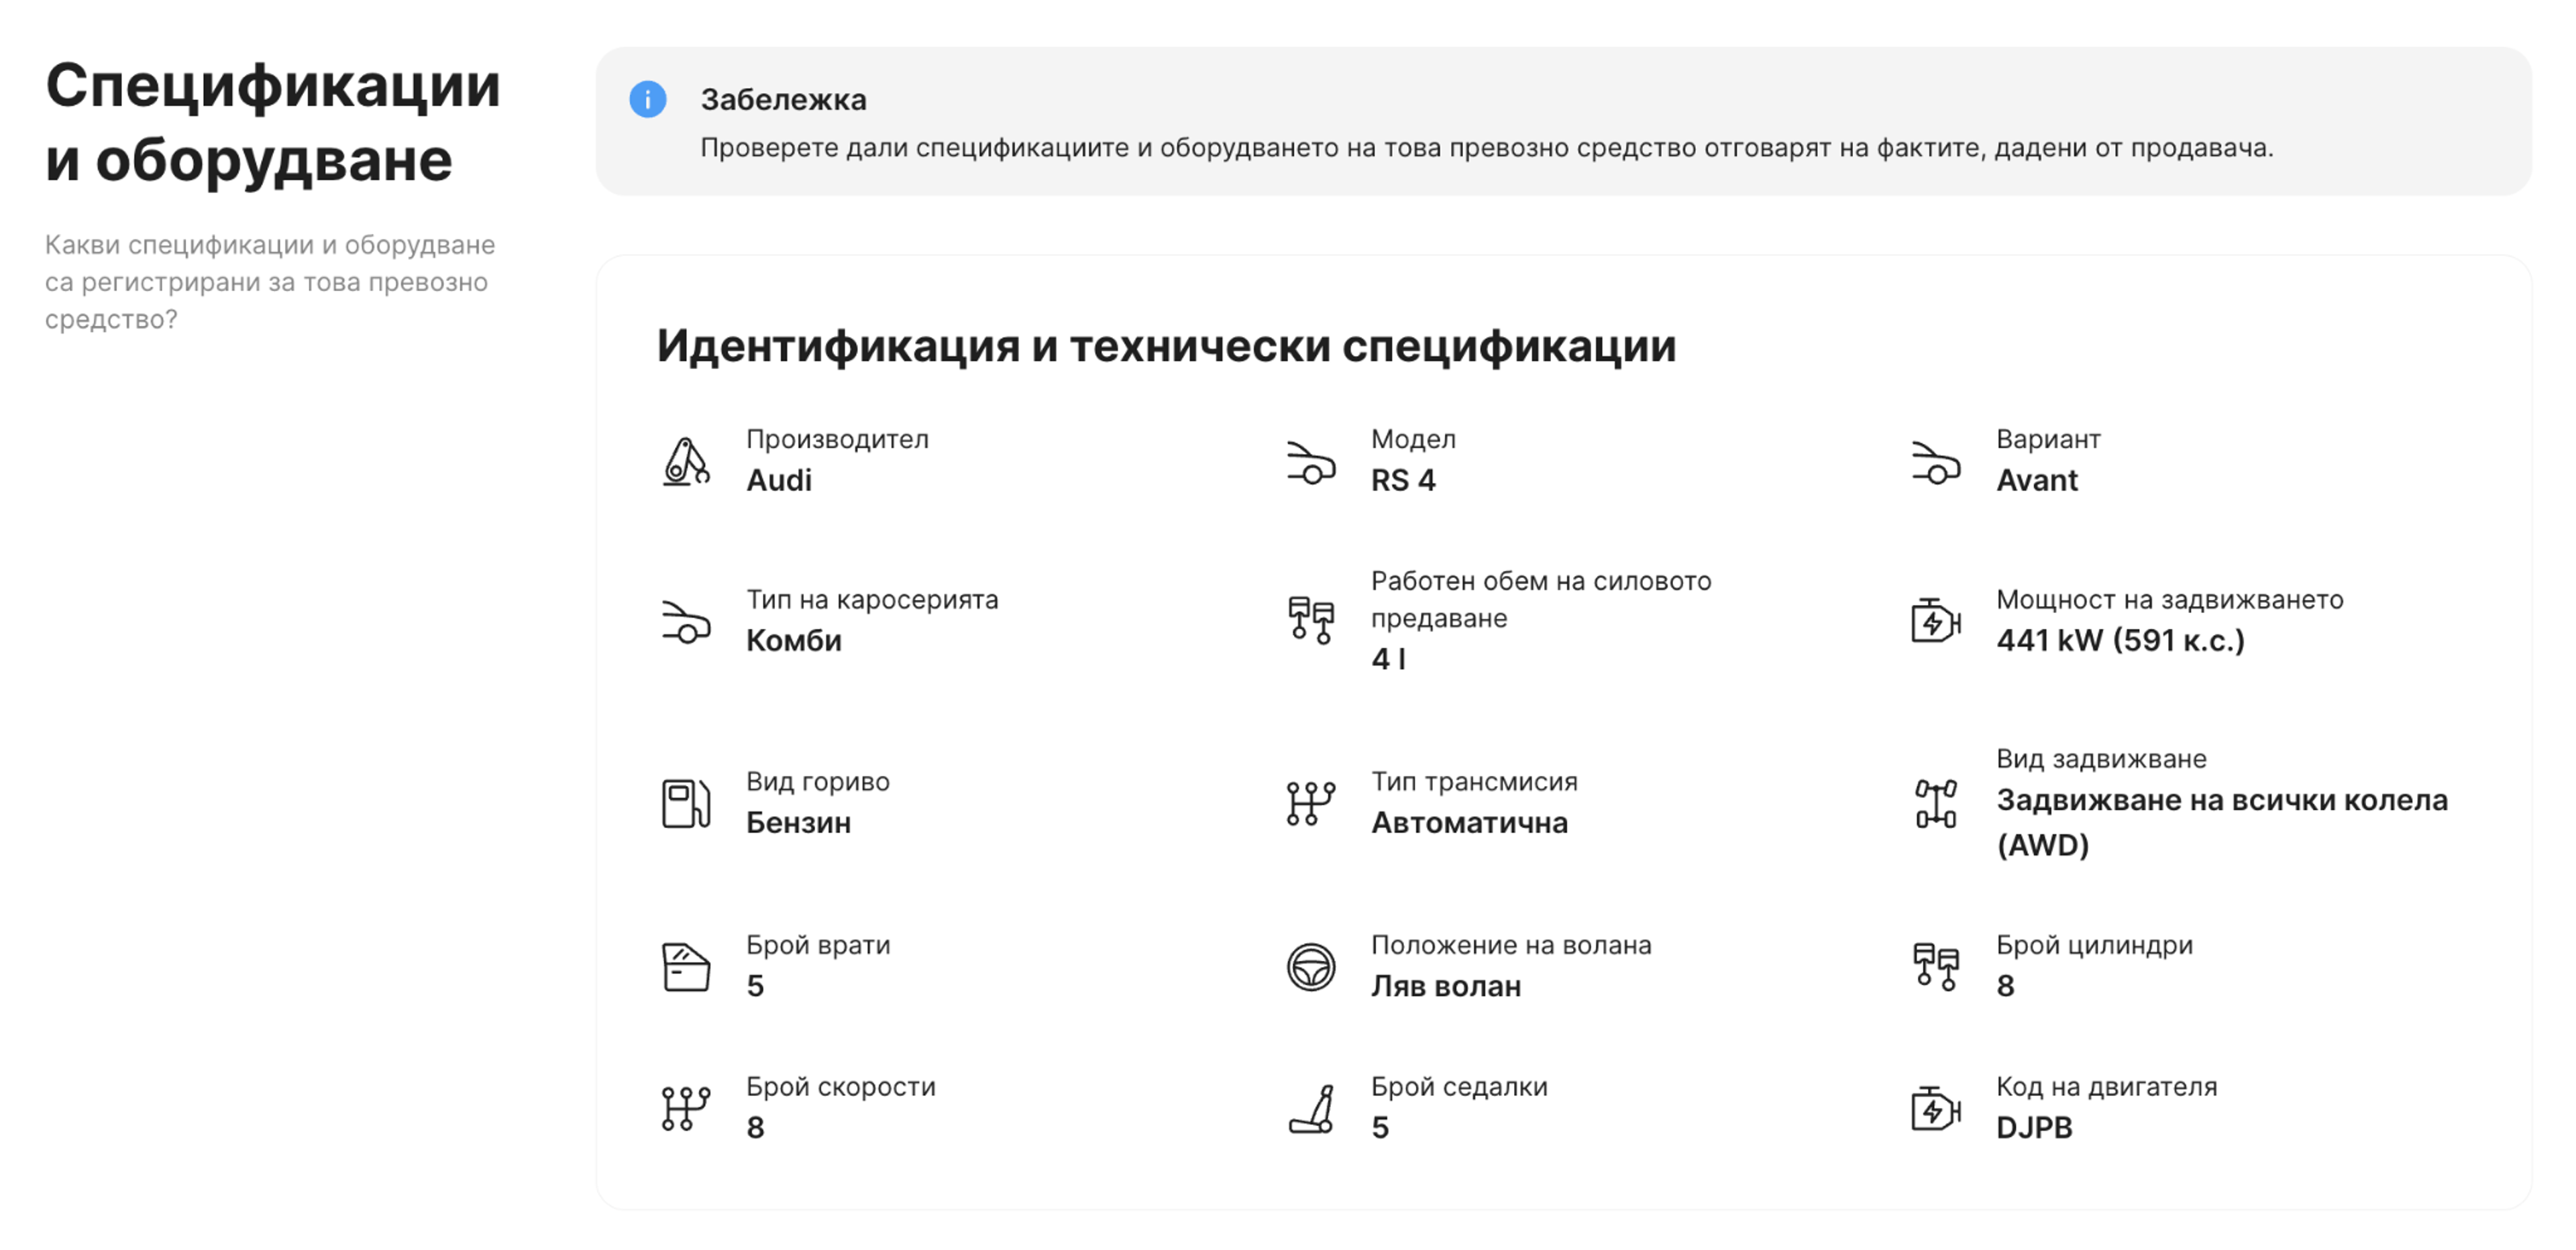Select the body type value Комби
This screenshot has height=1250, width=2576.
794,640
